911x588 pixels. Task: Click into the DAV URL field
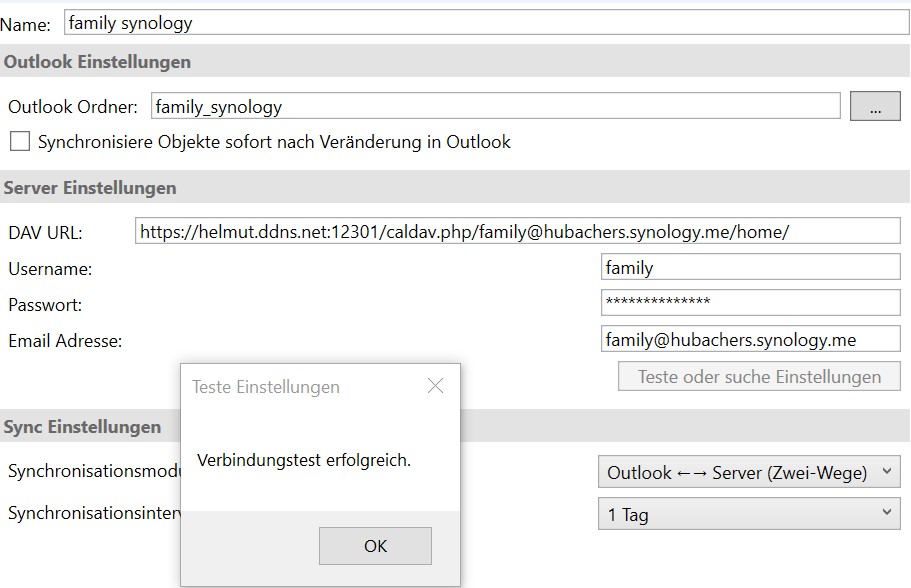pyautogui.click(x=518, y=231)
